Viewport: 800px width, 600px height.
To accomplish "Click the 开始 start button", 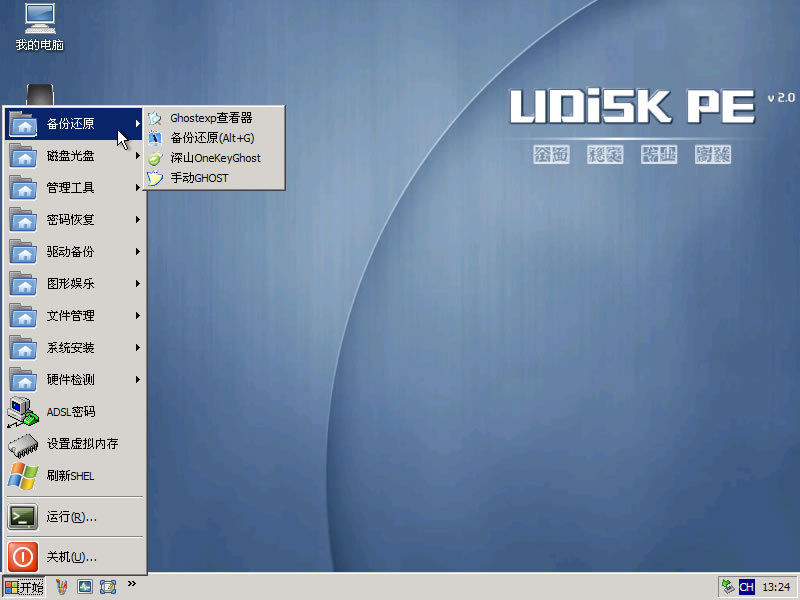I will tap(24, 587).
